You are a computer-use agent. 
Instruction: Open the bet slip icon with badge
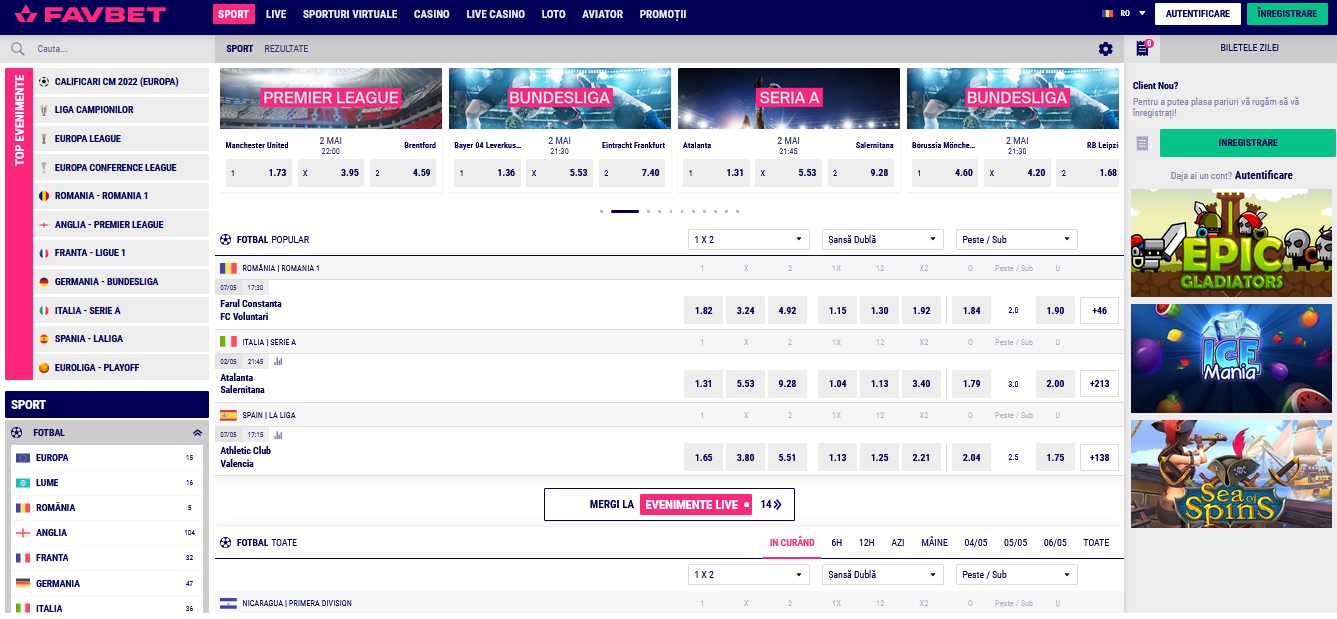click(1143, 48)
